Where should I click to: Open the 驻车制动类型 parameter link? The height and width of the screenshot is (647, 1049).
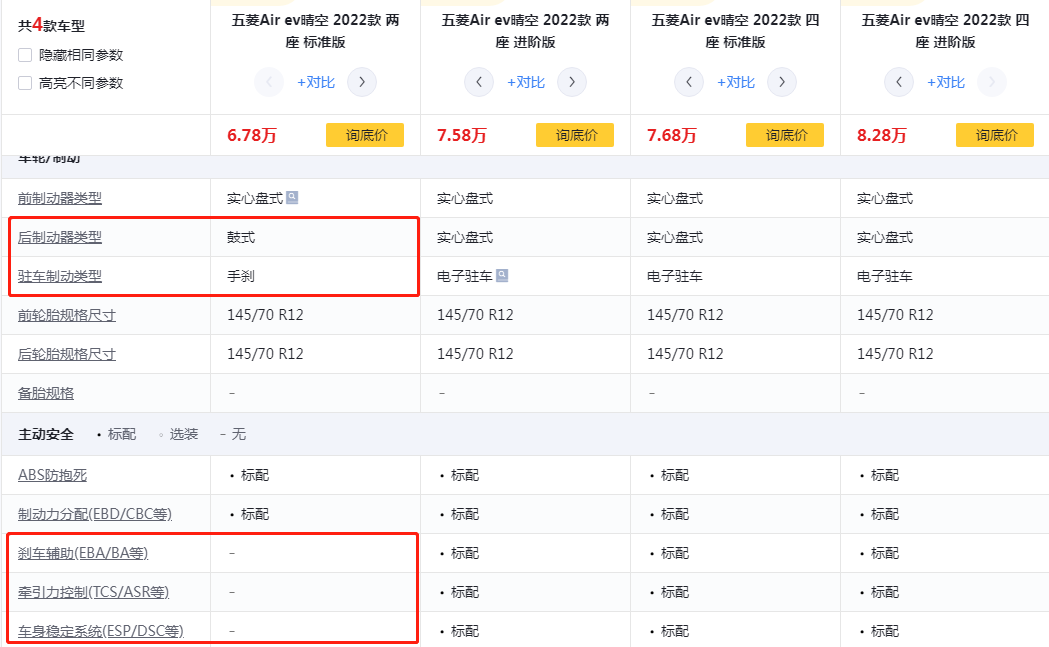pyautogui.click(x=60, y=276)
